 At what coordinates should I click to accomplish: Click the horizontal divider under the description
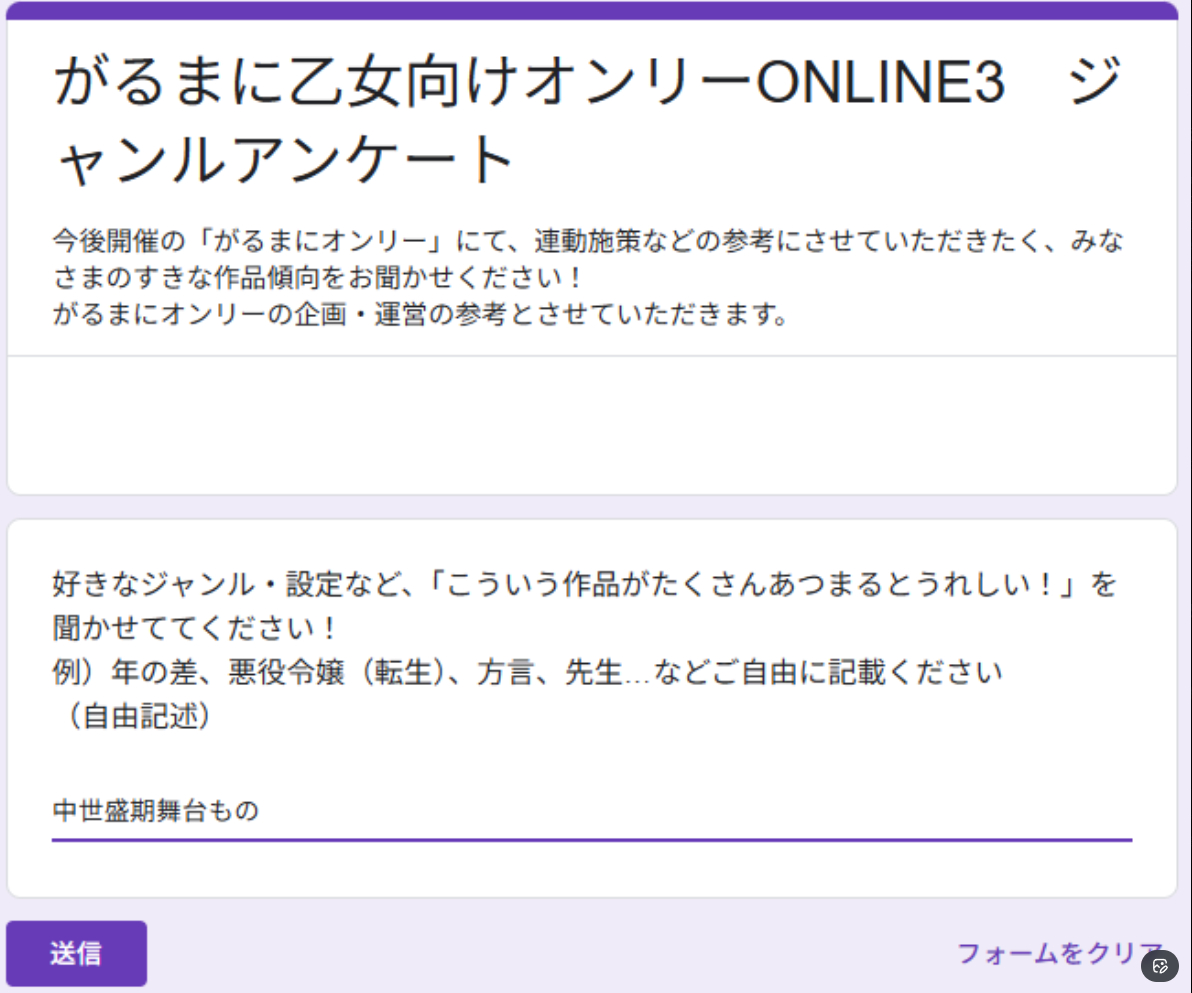592,356
